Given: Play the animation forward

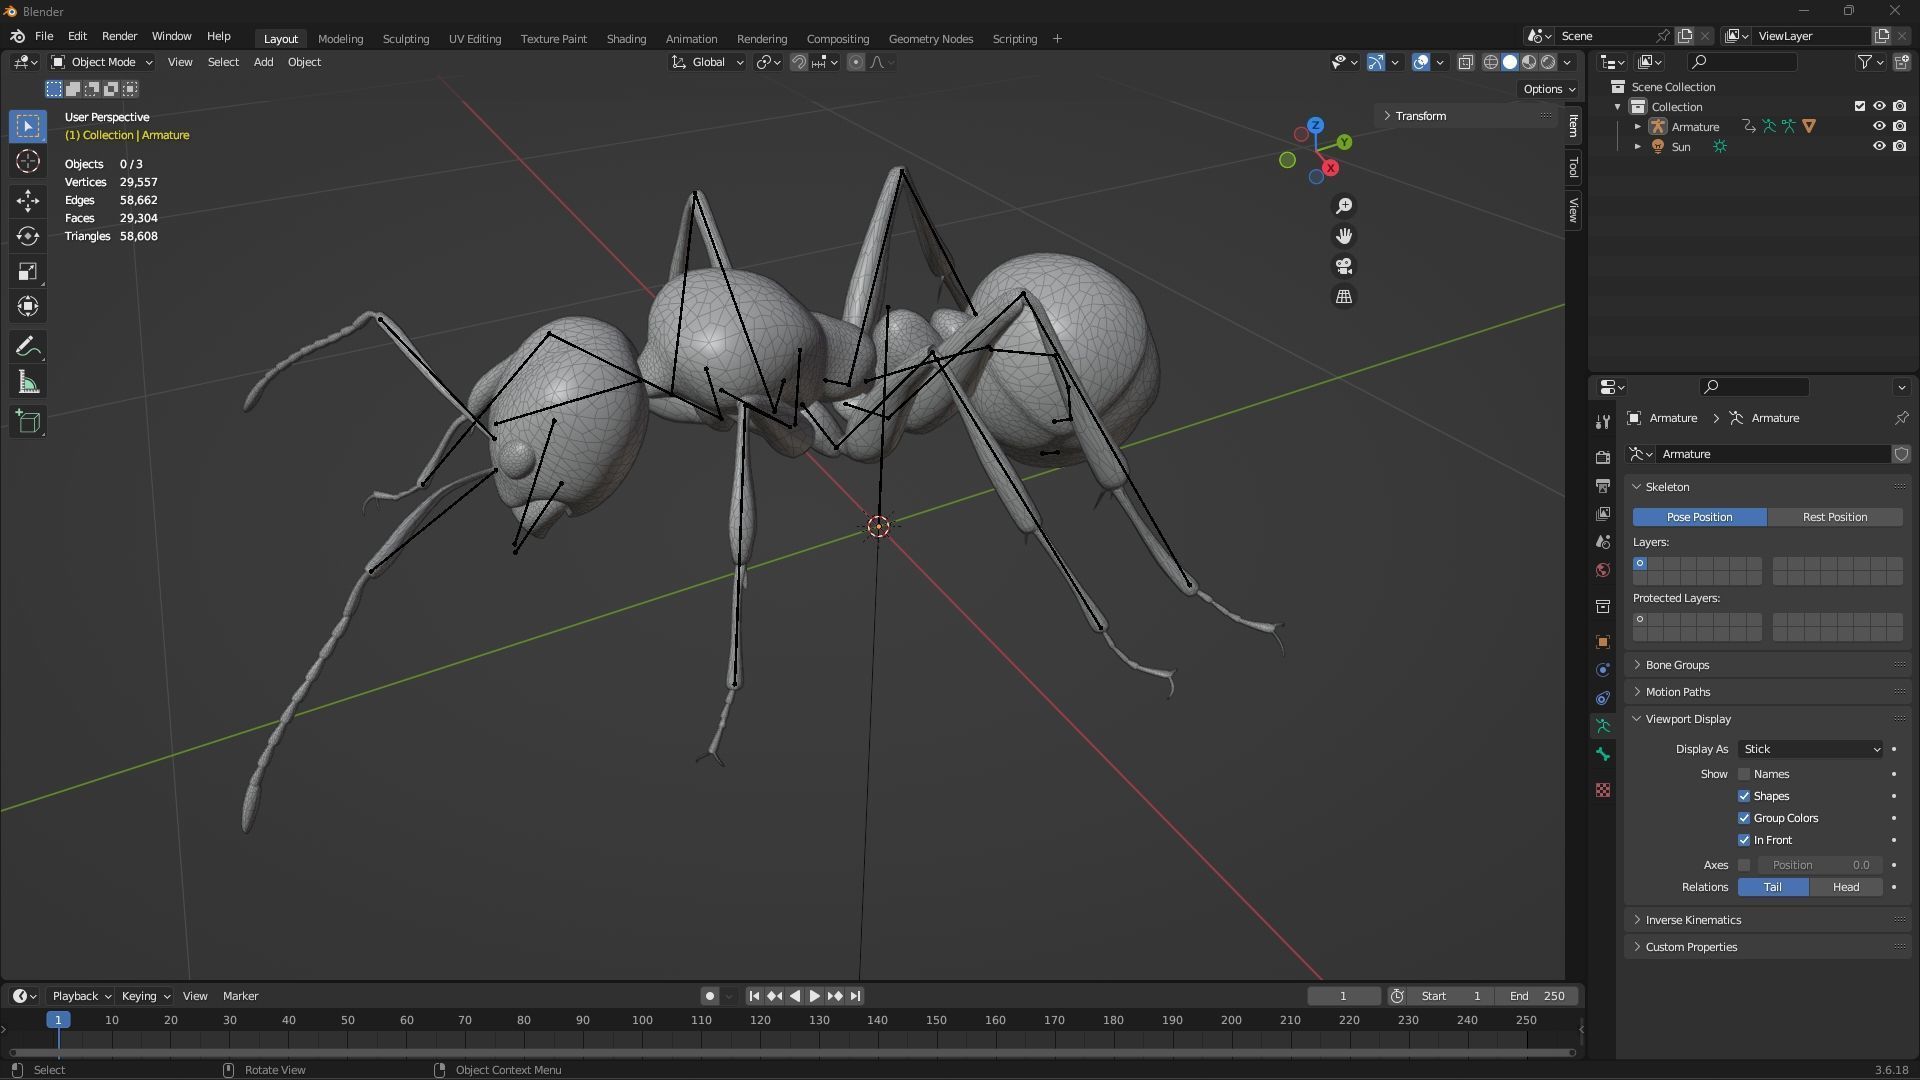Looking at the screenshot, I should [814, 996].
